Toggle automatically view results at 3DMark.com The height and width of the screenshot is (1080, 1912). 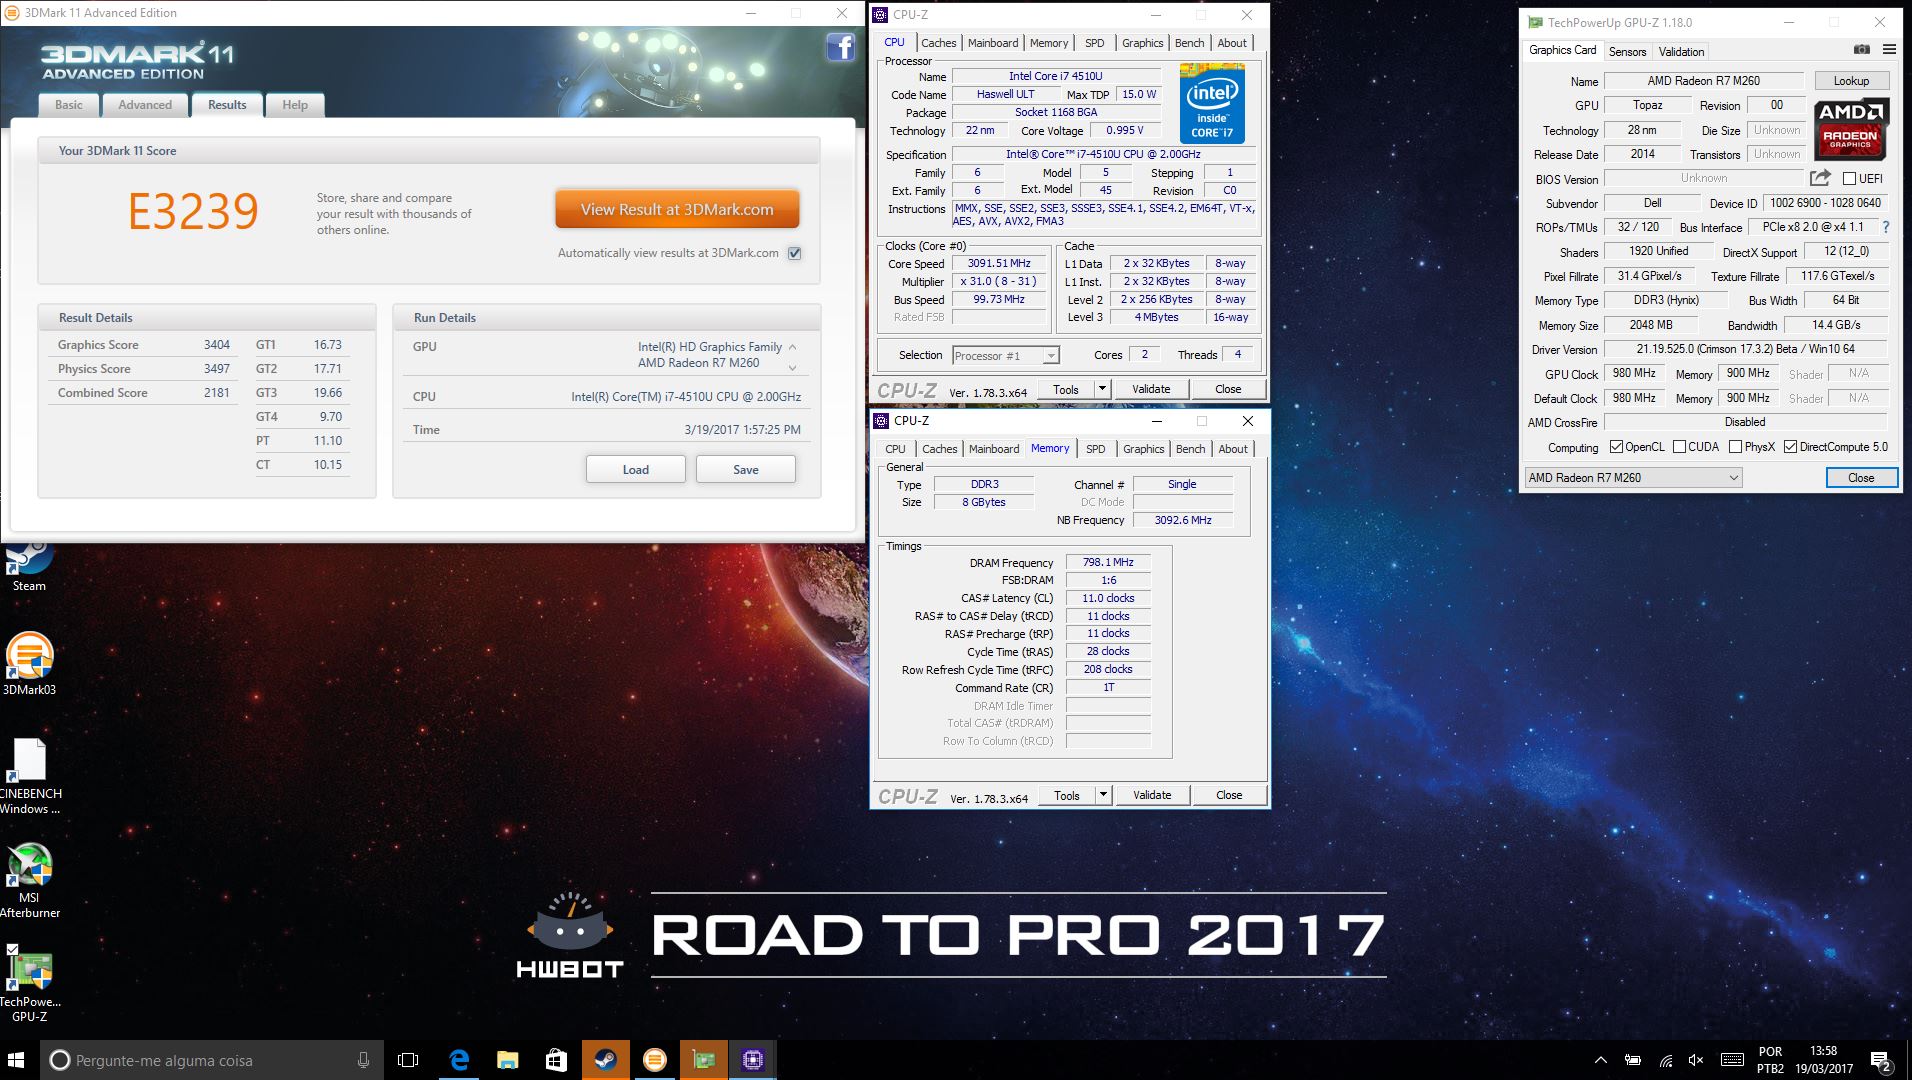pos(794,253)
